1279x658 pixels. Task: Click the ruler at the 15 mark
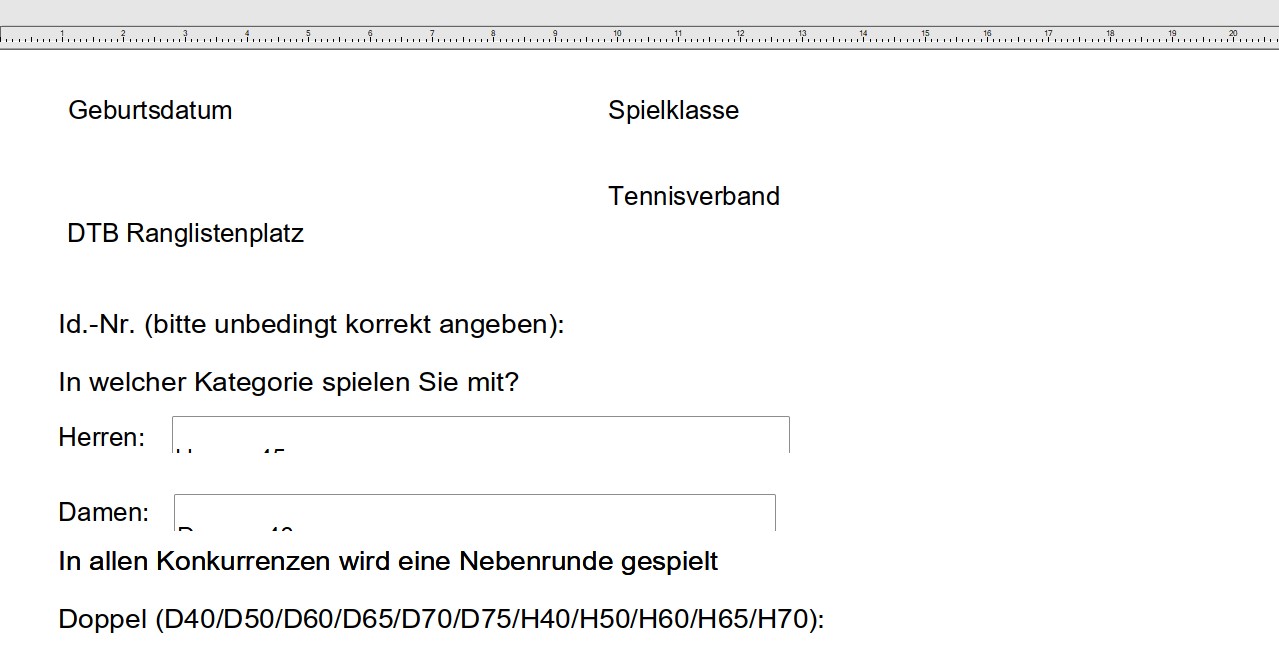click(x=925, y=37)
